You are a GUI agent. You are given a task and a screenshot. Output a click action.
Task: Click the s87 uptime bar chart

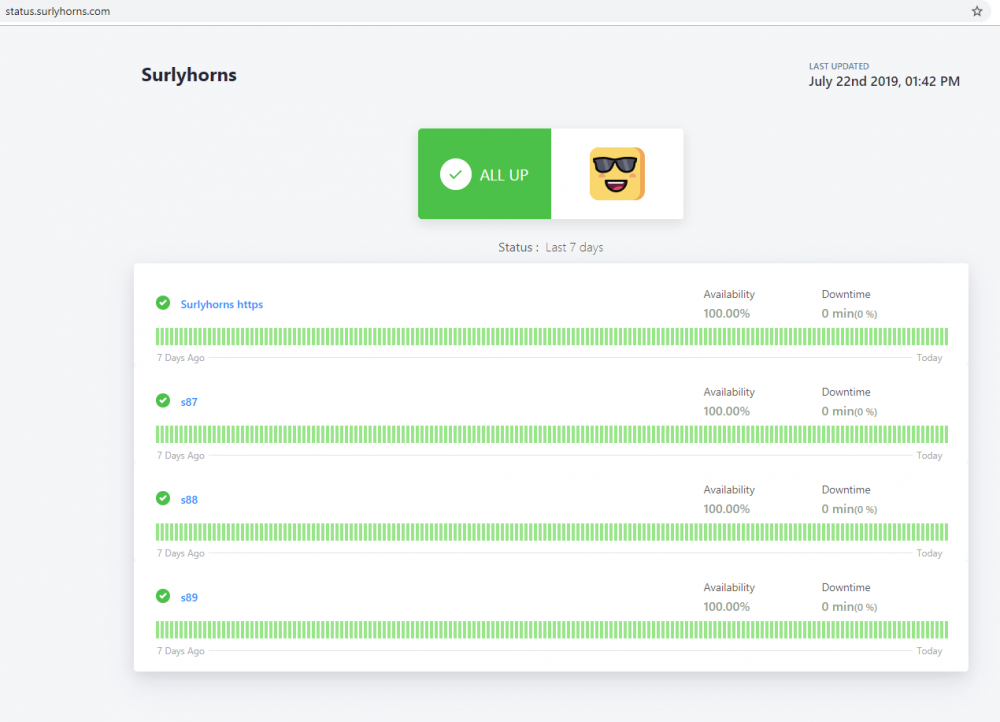click(x=551, y=434)
